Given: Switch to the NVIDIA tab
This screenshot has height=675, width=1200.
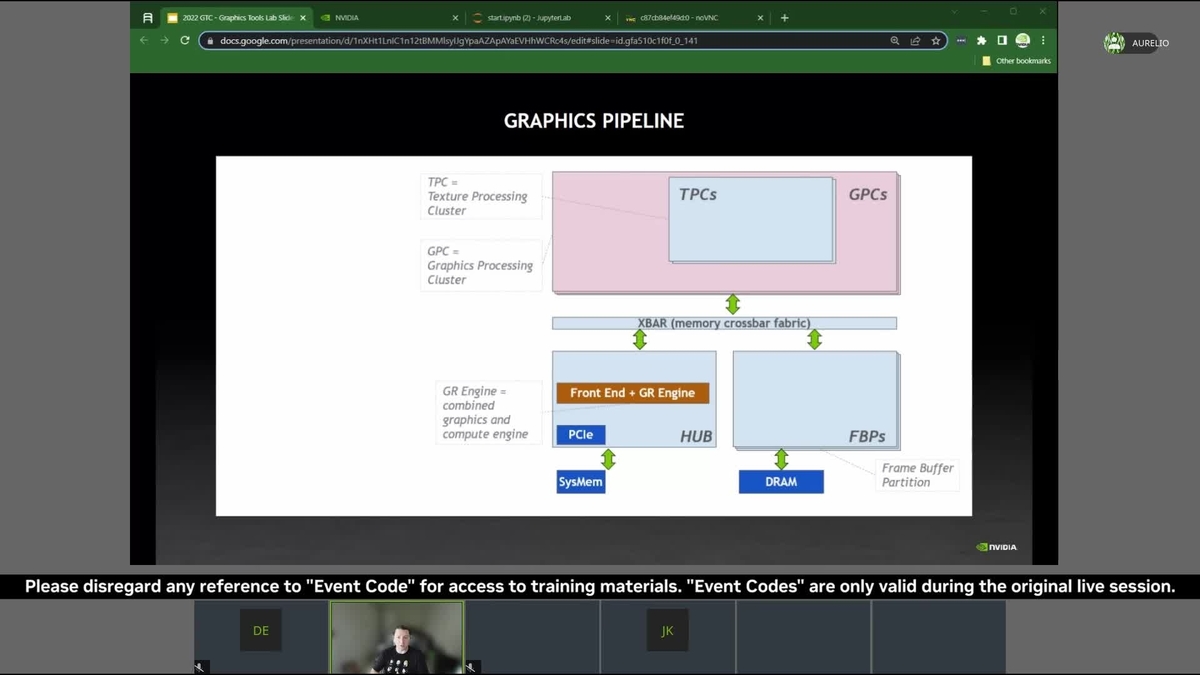Looking at the screenshot, I should [385, 18].
